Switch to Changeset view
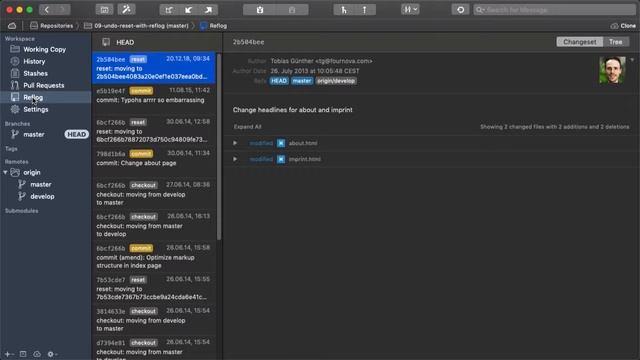The width and height of the screenshot is (640, 360). (579, 42)
